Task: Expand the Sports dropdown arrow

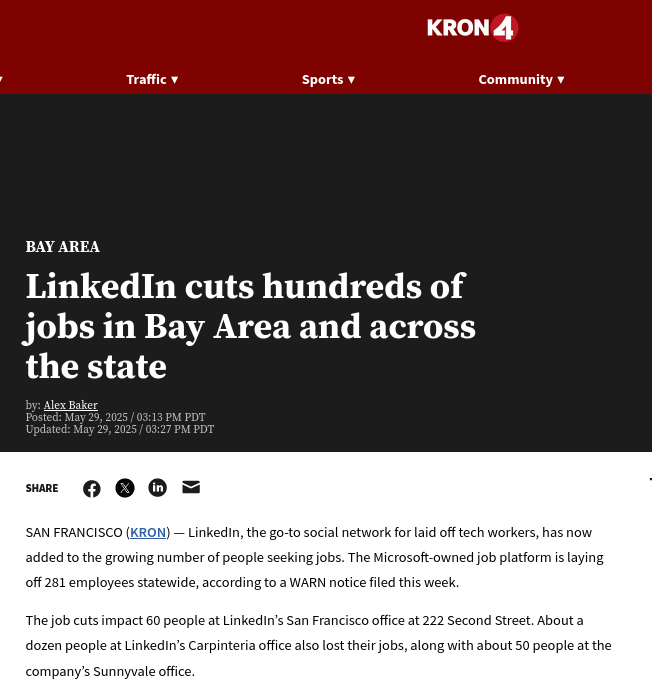Action: (351, 80)
